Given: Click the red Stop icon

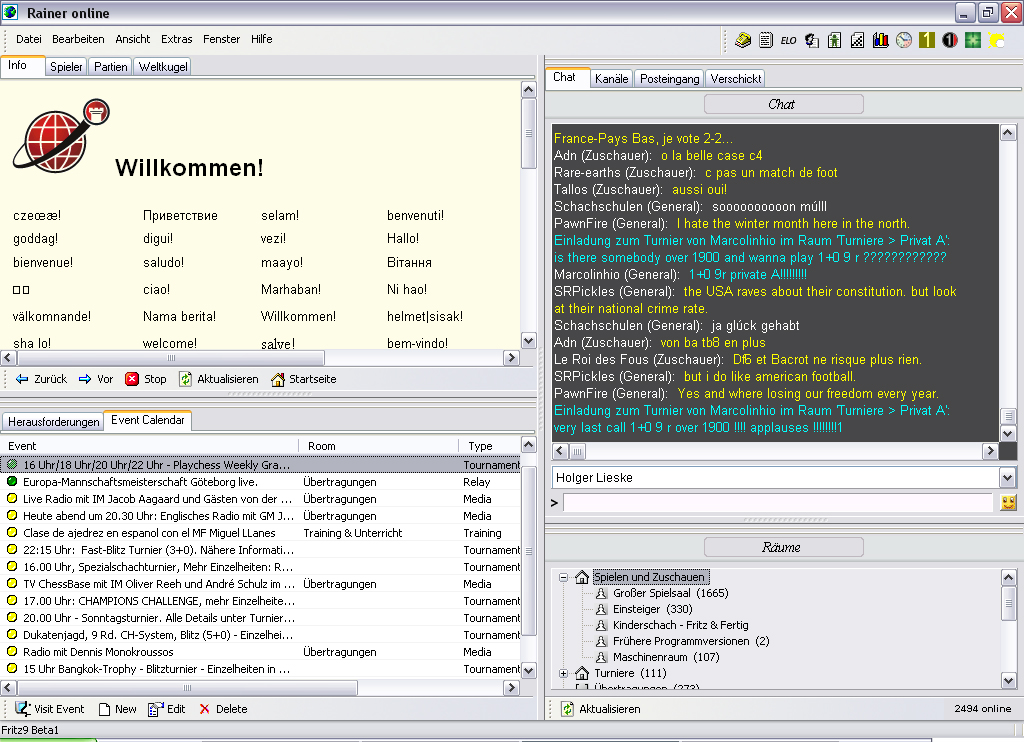Looking at the screenshot, I should [132, 379].
